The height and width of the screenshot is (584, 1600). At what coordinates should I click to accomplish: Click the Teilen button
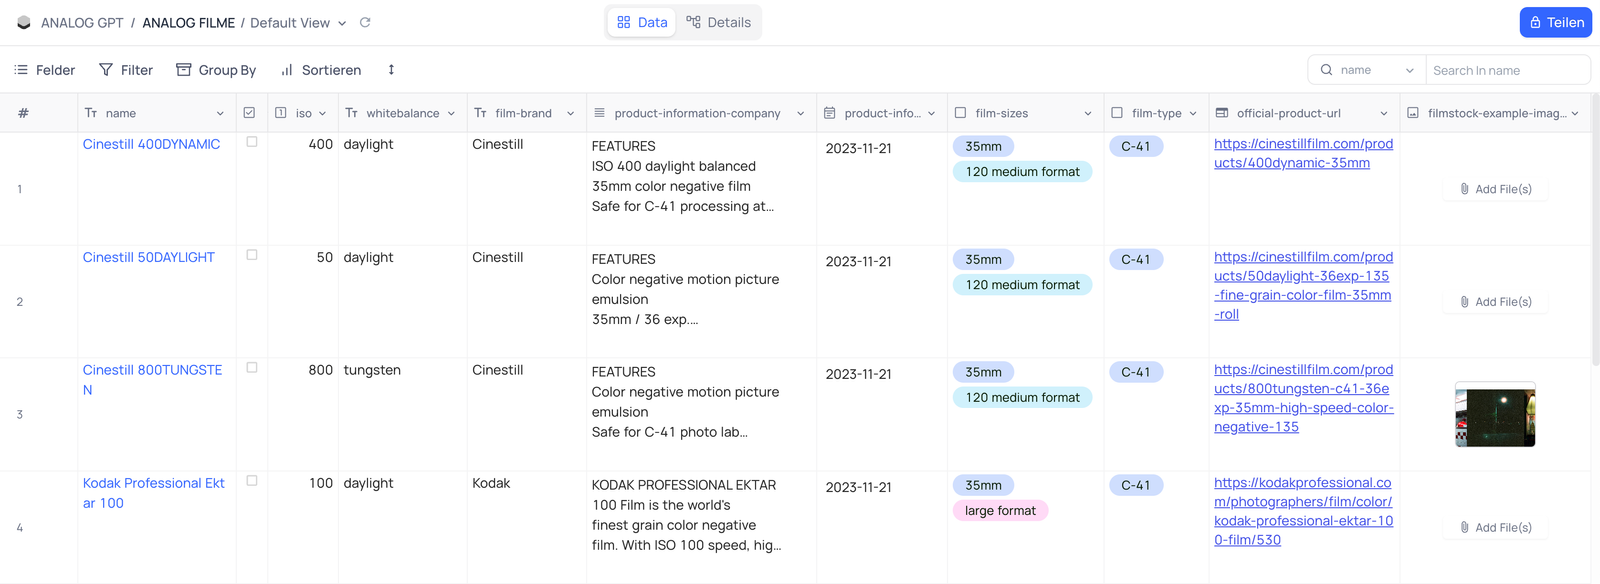[x=1555, y=21]
